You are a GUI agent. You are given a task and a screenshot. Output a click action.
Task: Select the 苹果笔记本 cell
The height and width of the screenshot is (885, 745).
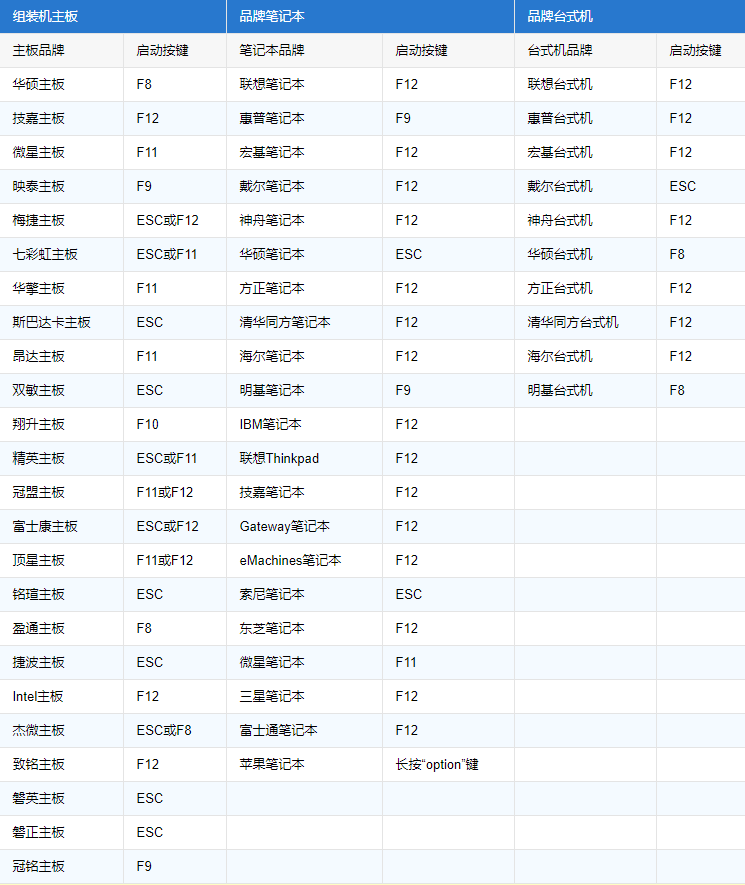(272, 764)
